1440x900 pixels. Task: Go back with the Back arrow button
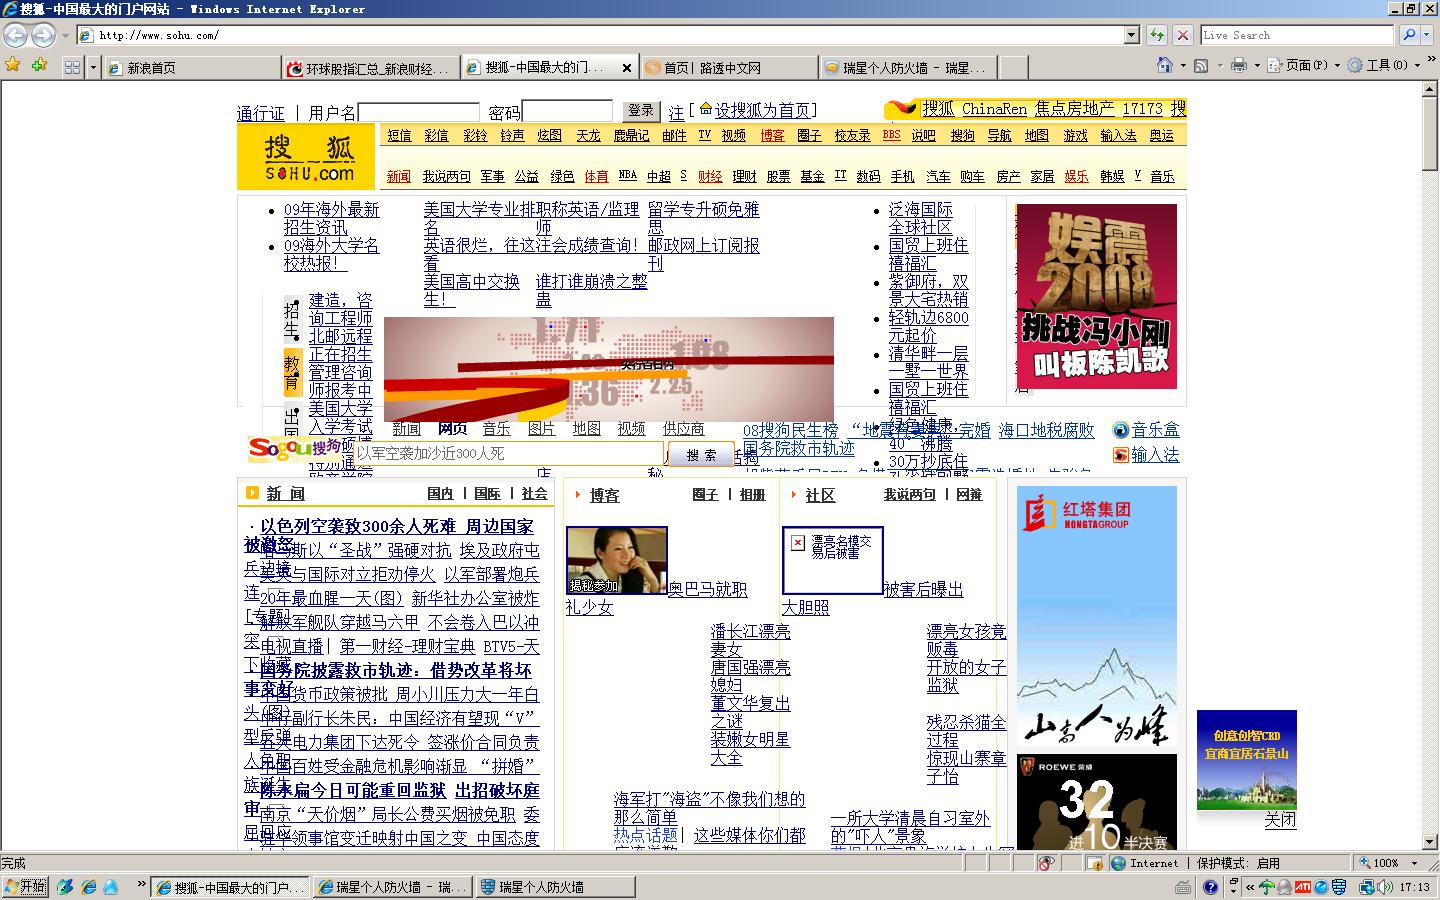point(16,35)
